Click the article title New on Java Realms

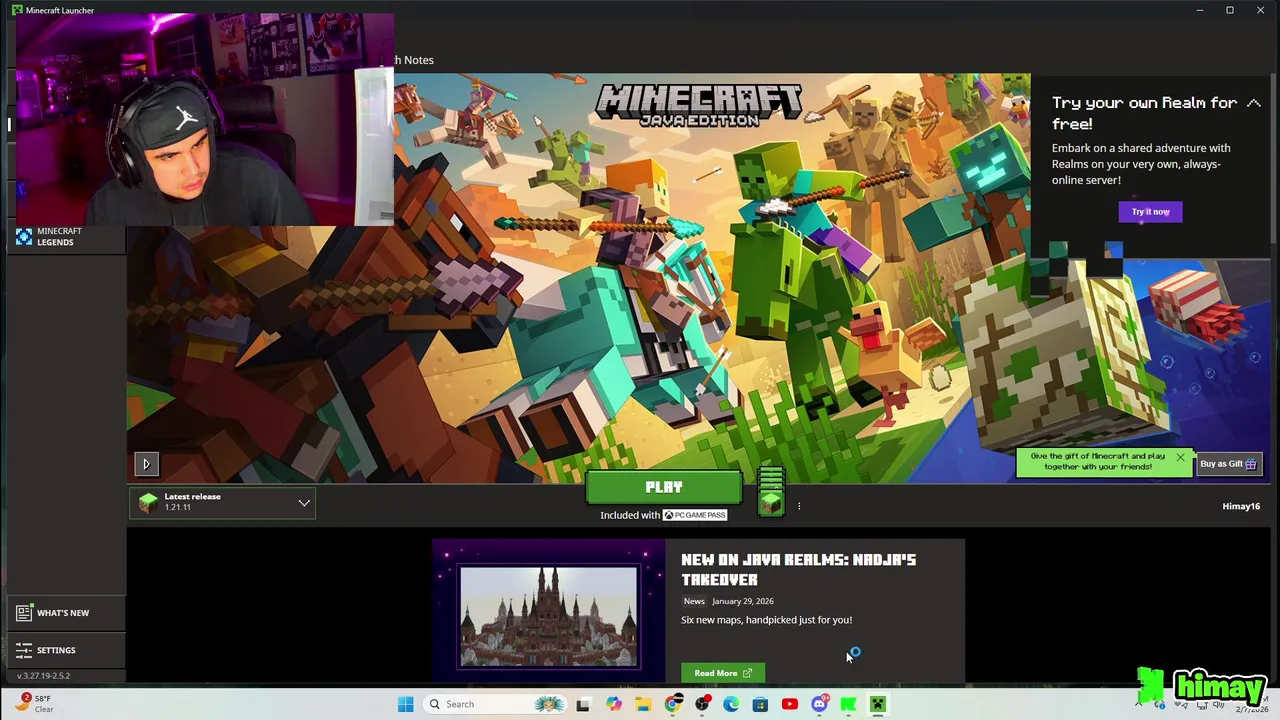pos(798,569)
